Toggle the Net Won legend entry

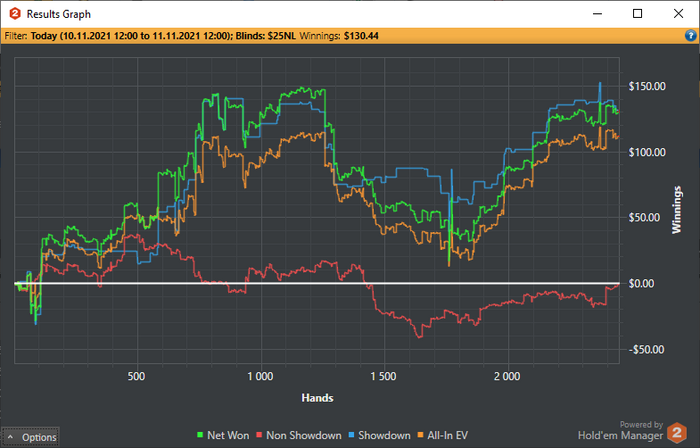click(x=223, y=436)
